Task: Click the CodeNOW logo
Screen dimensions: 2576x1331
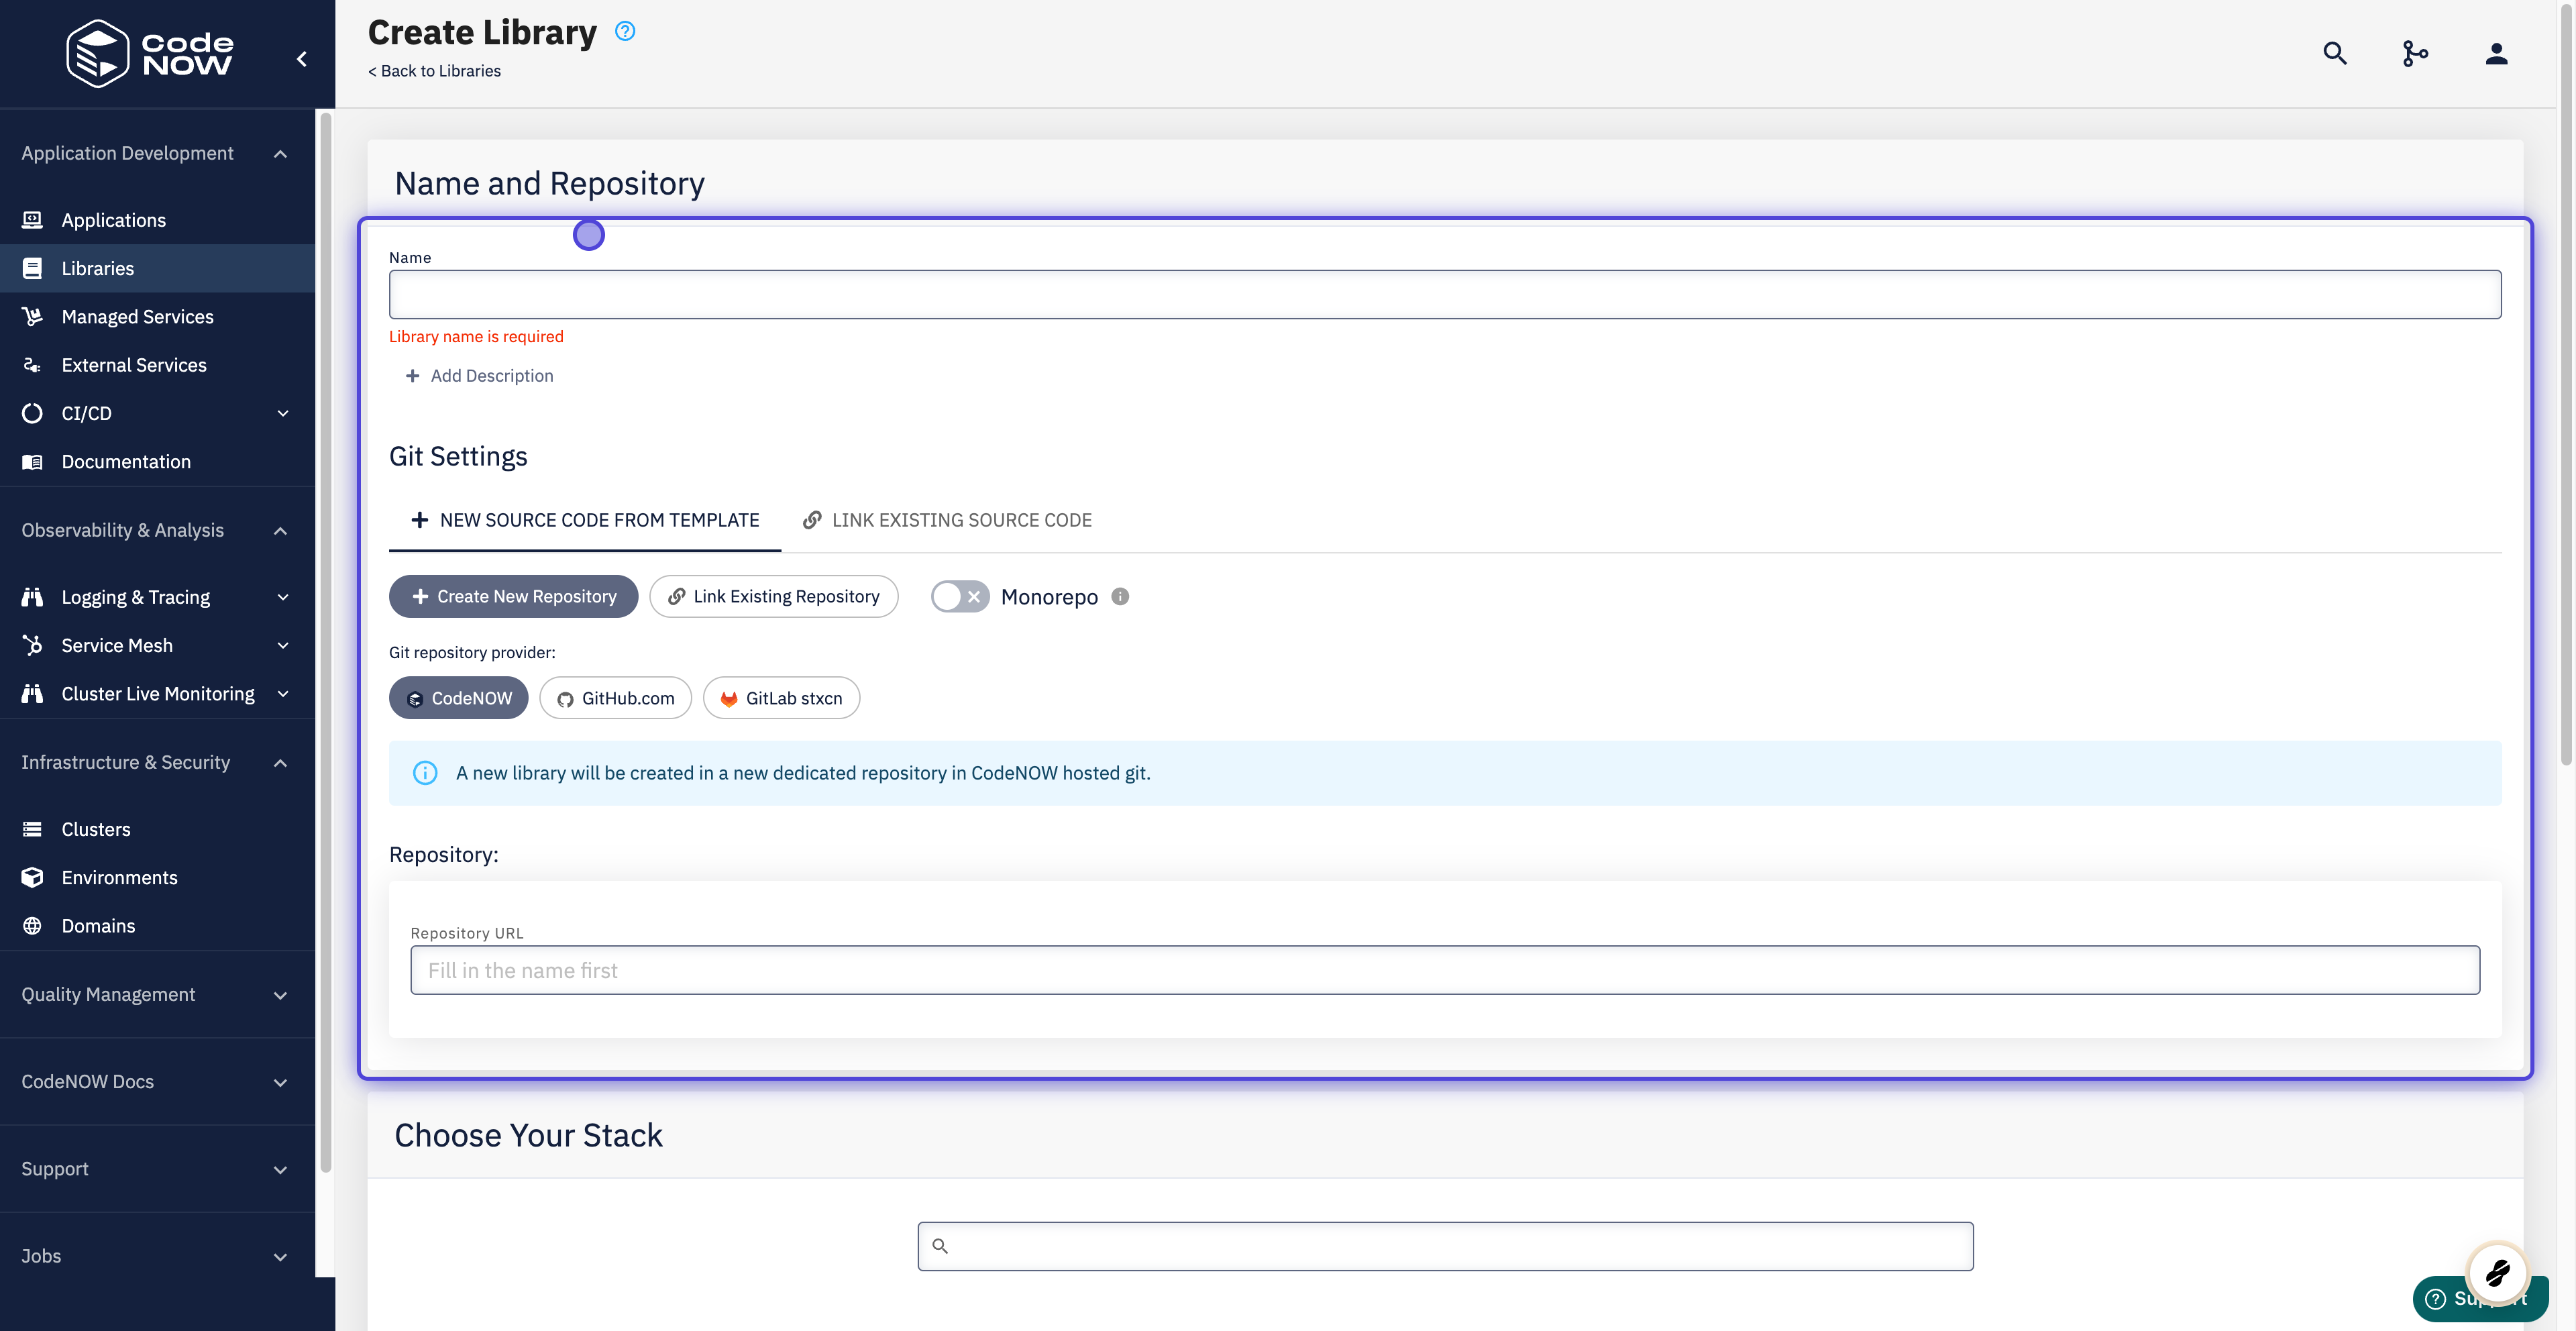Action: click(x=149, y=54)
